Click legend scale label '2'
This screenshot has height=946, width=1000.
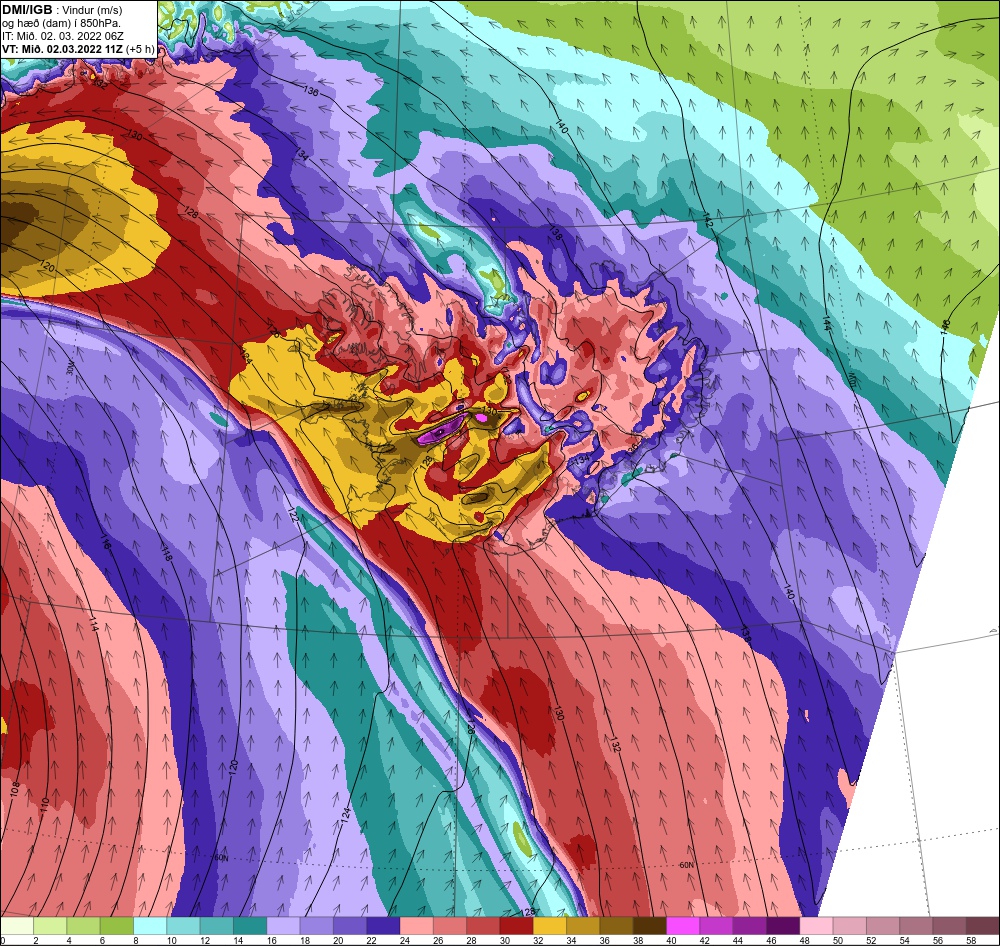click(x=36, y=940)
